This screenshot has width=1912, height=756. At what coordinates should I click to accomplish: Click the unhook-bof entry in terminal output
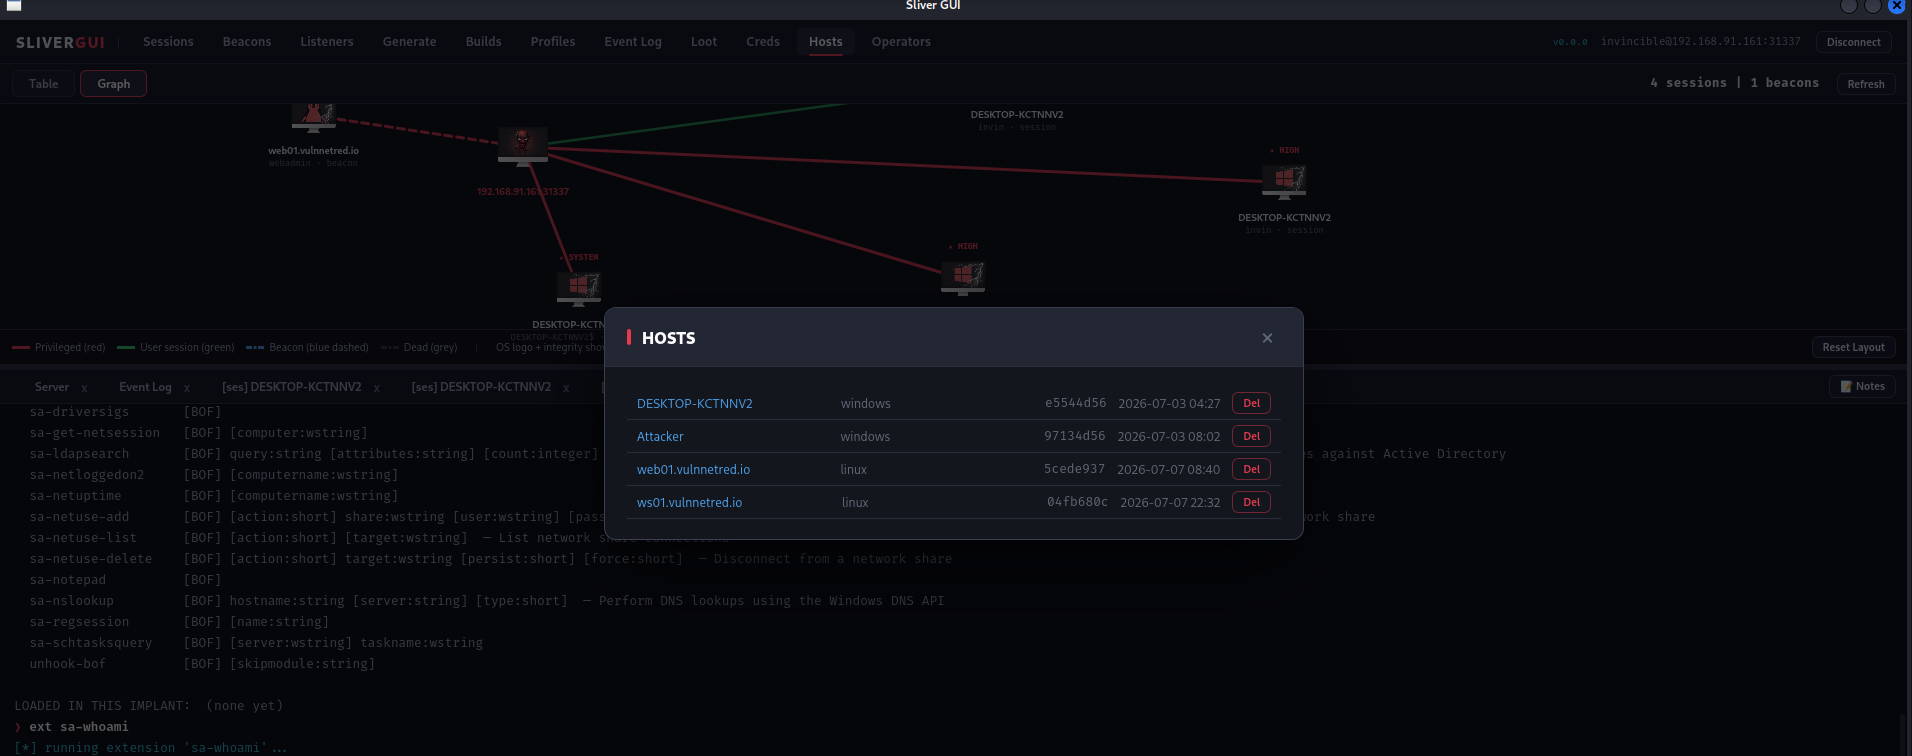(68, 664)
